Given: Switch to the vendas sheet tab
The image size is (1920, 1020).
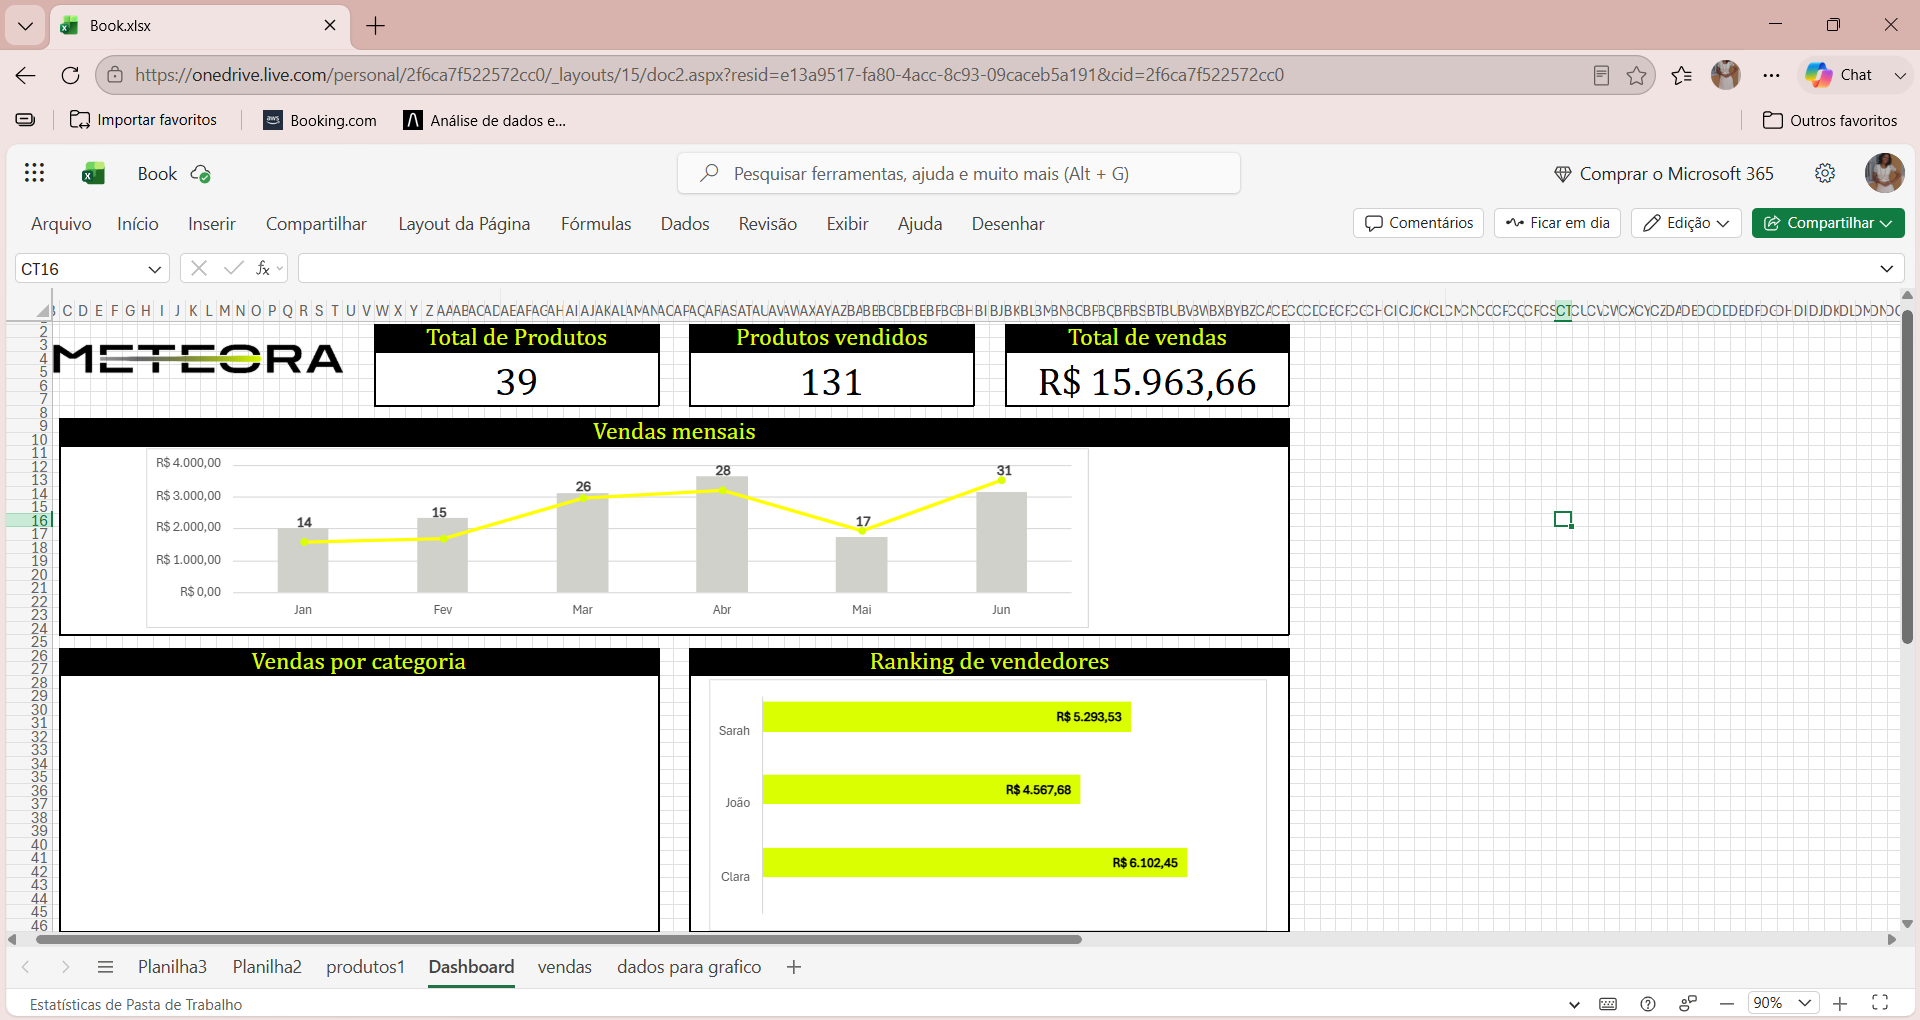Looking at the screenshot, I should [565, 967].
